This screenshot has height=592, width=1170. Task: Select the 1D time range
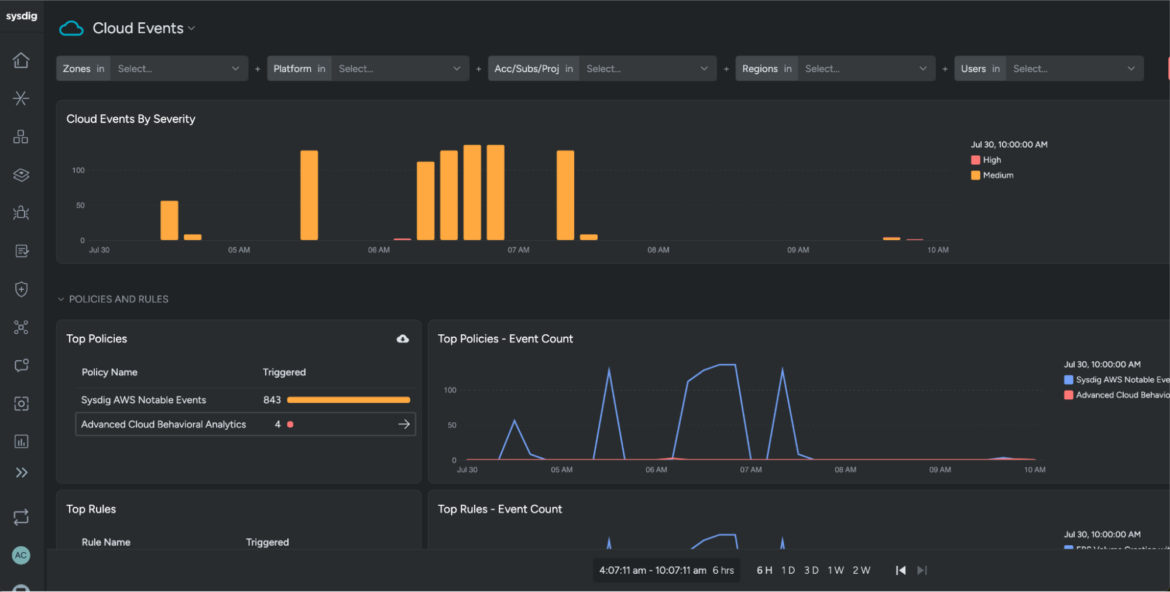pos(788,570)
